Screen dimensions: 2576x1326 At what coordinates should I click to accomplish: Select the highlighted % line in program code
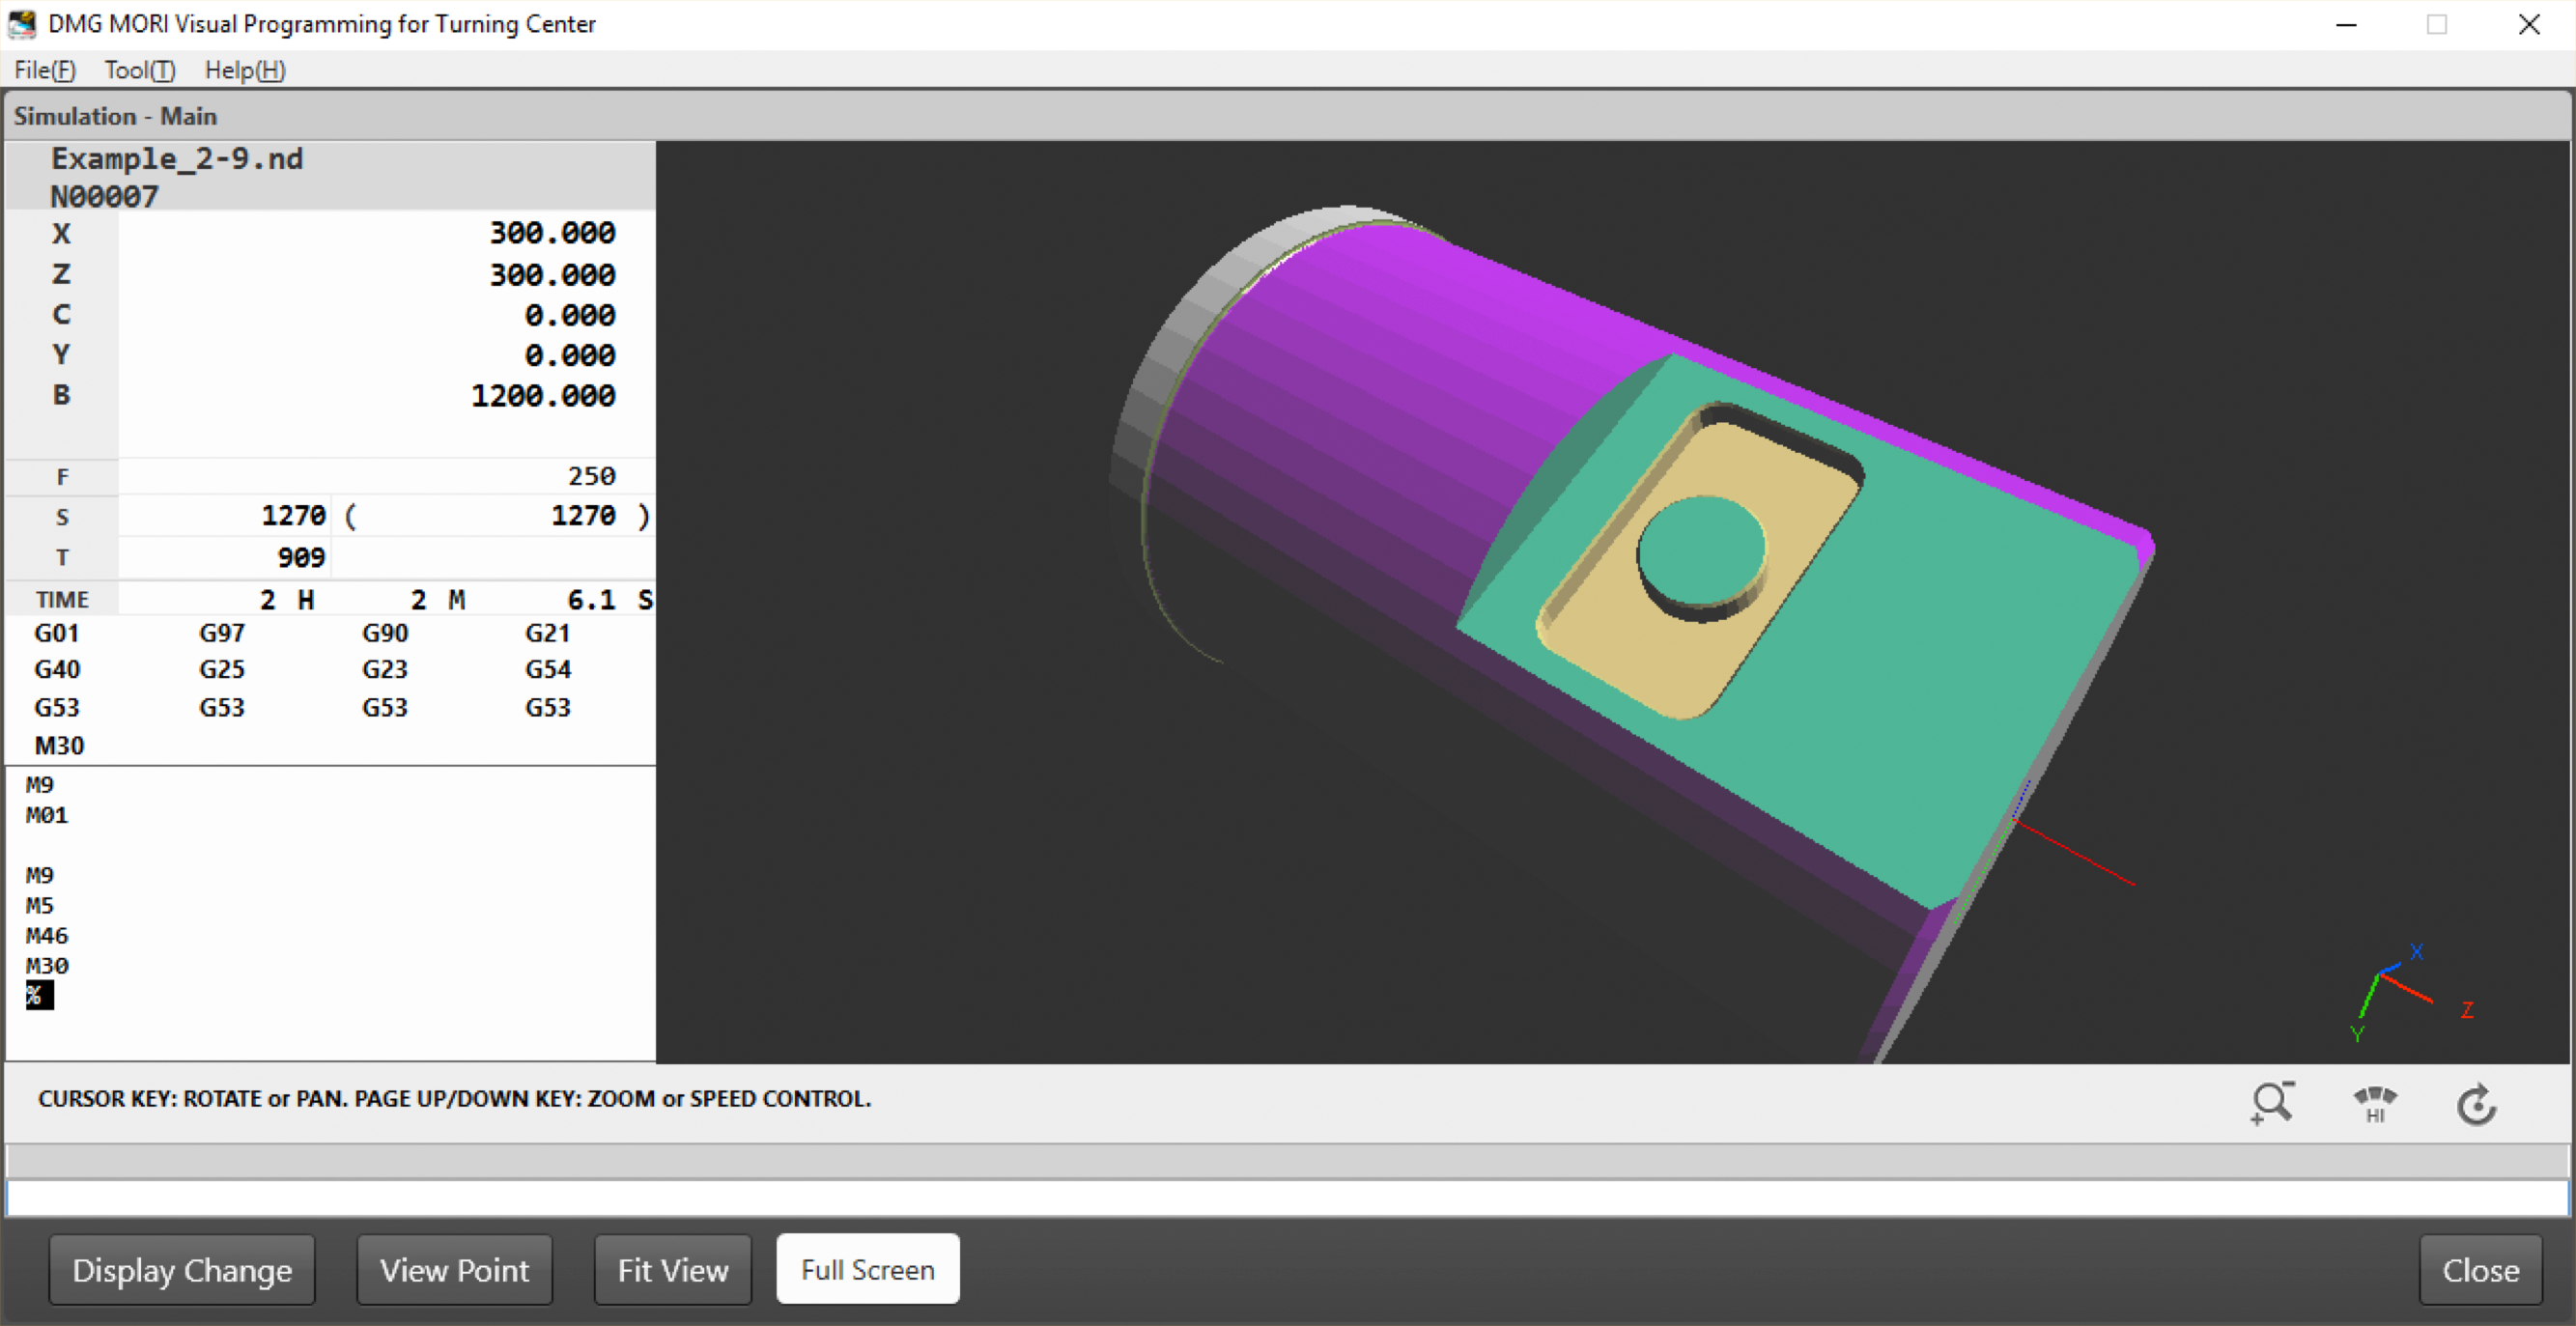[x=38, y=995]
